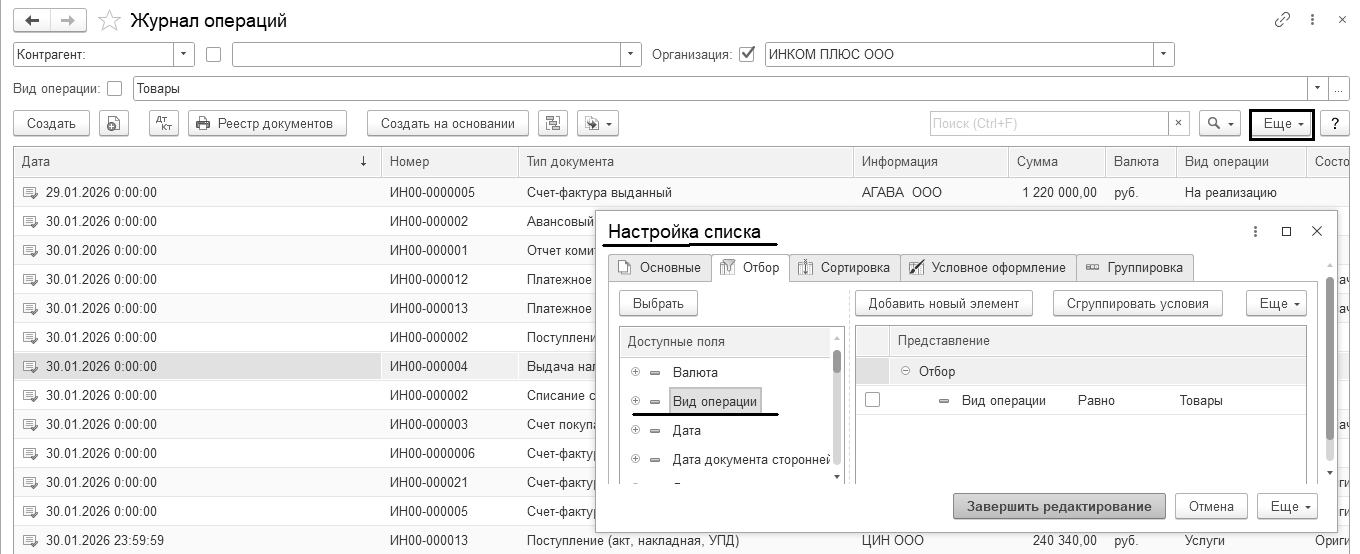Open Реестр документов
The width and height of the screenshot is (1360, 554).
(267, 123)
